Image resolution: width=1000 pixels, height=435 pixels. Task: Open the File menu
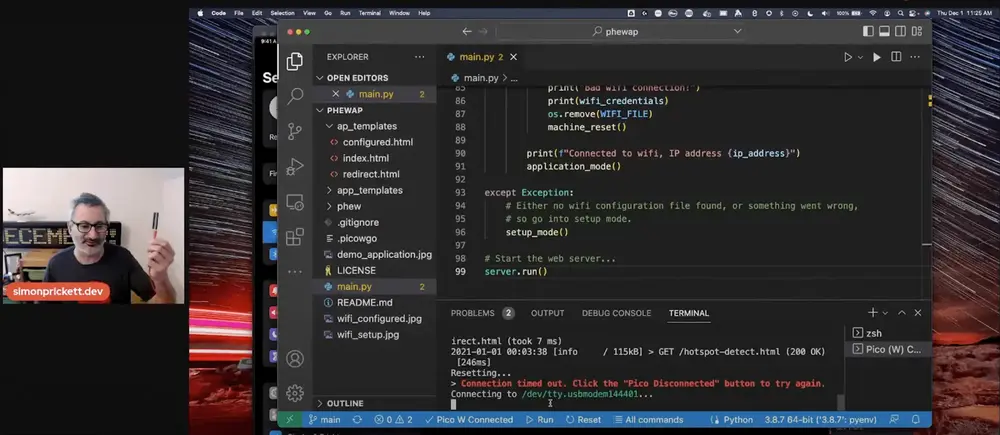coord(239,13)
